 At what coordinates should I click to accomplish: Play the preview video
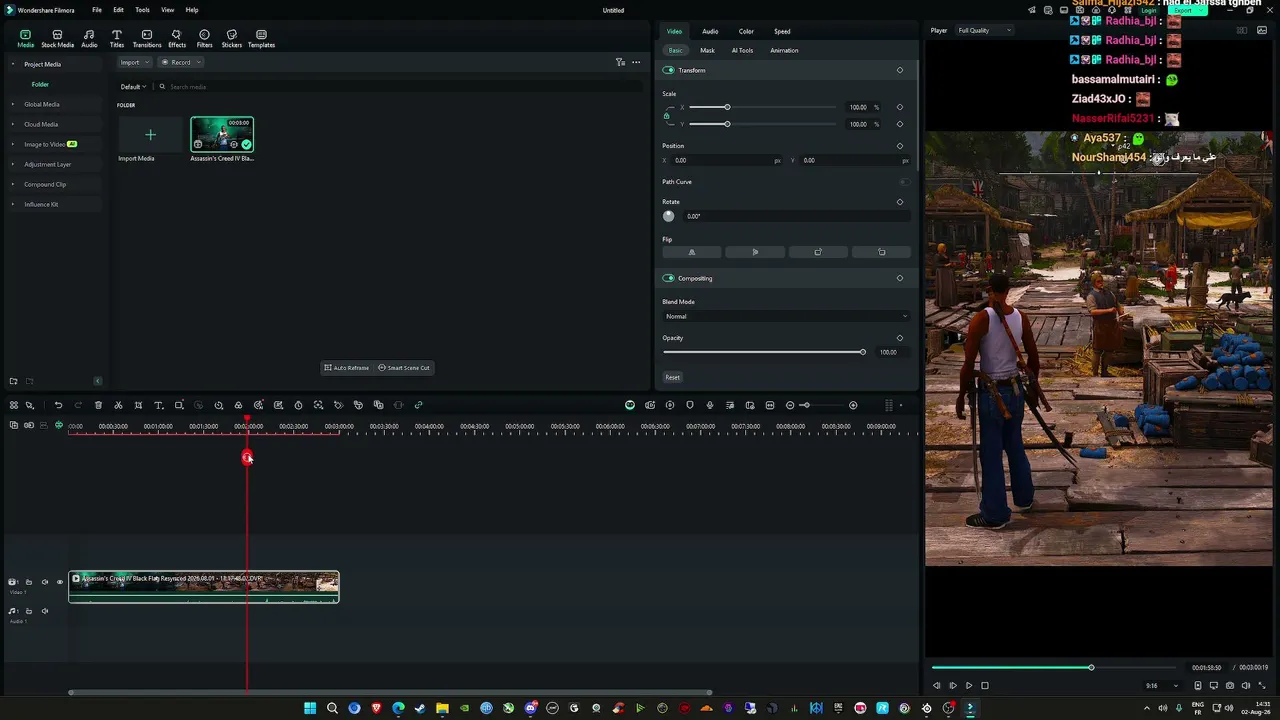tap(969, 686)
